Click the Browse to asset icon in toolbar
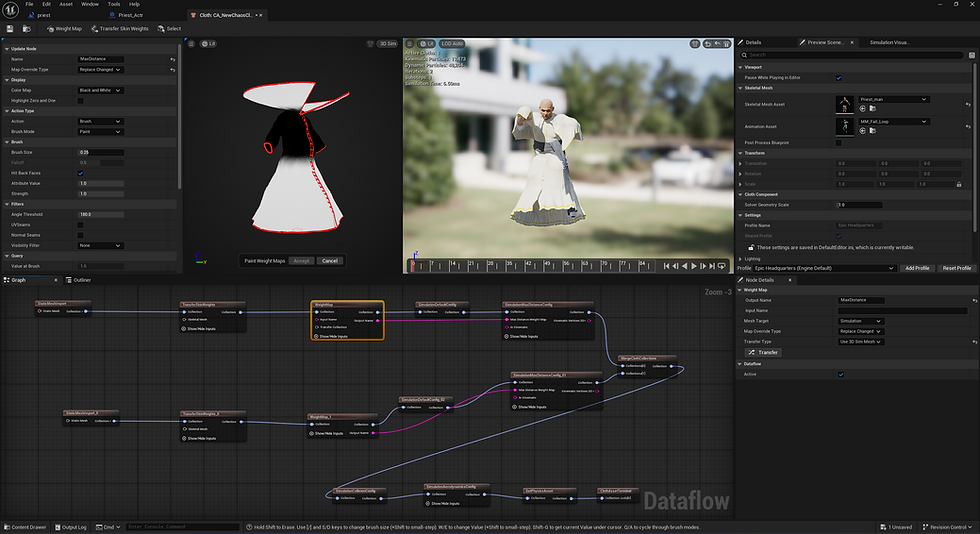This screenshot has width=980, height=534. (26, 29)
